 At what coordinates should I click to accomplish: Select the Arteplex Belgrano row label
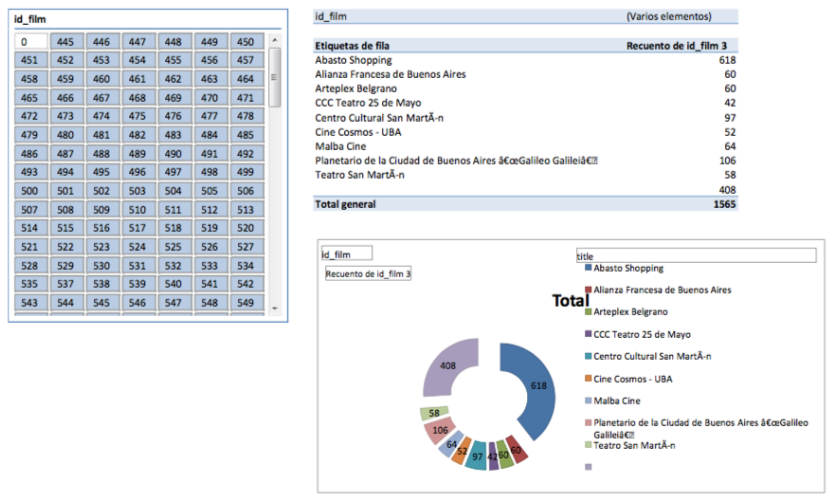(356, 89)
